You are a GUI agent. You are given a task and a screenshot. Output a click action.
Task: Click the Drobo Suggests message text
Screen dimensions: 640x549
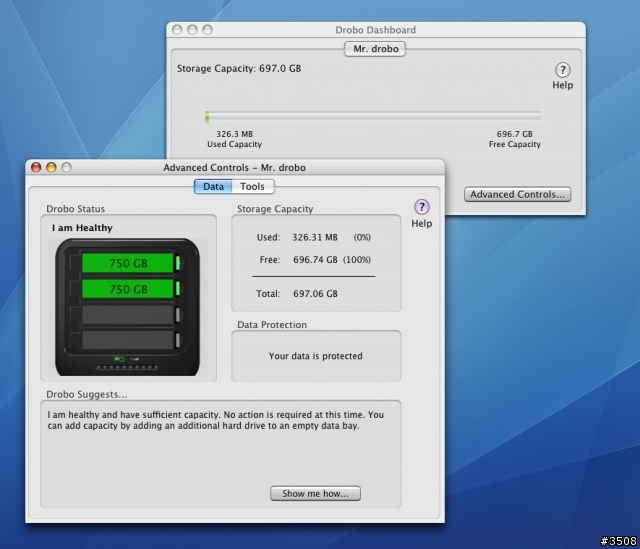click(x=216, y=420)
